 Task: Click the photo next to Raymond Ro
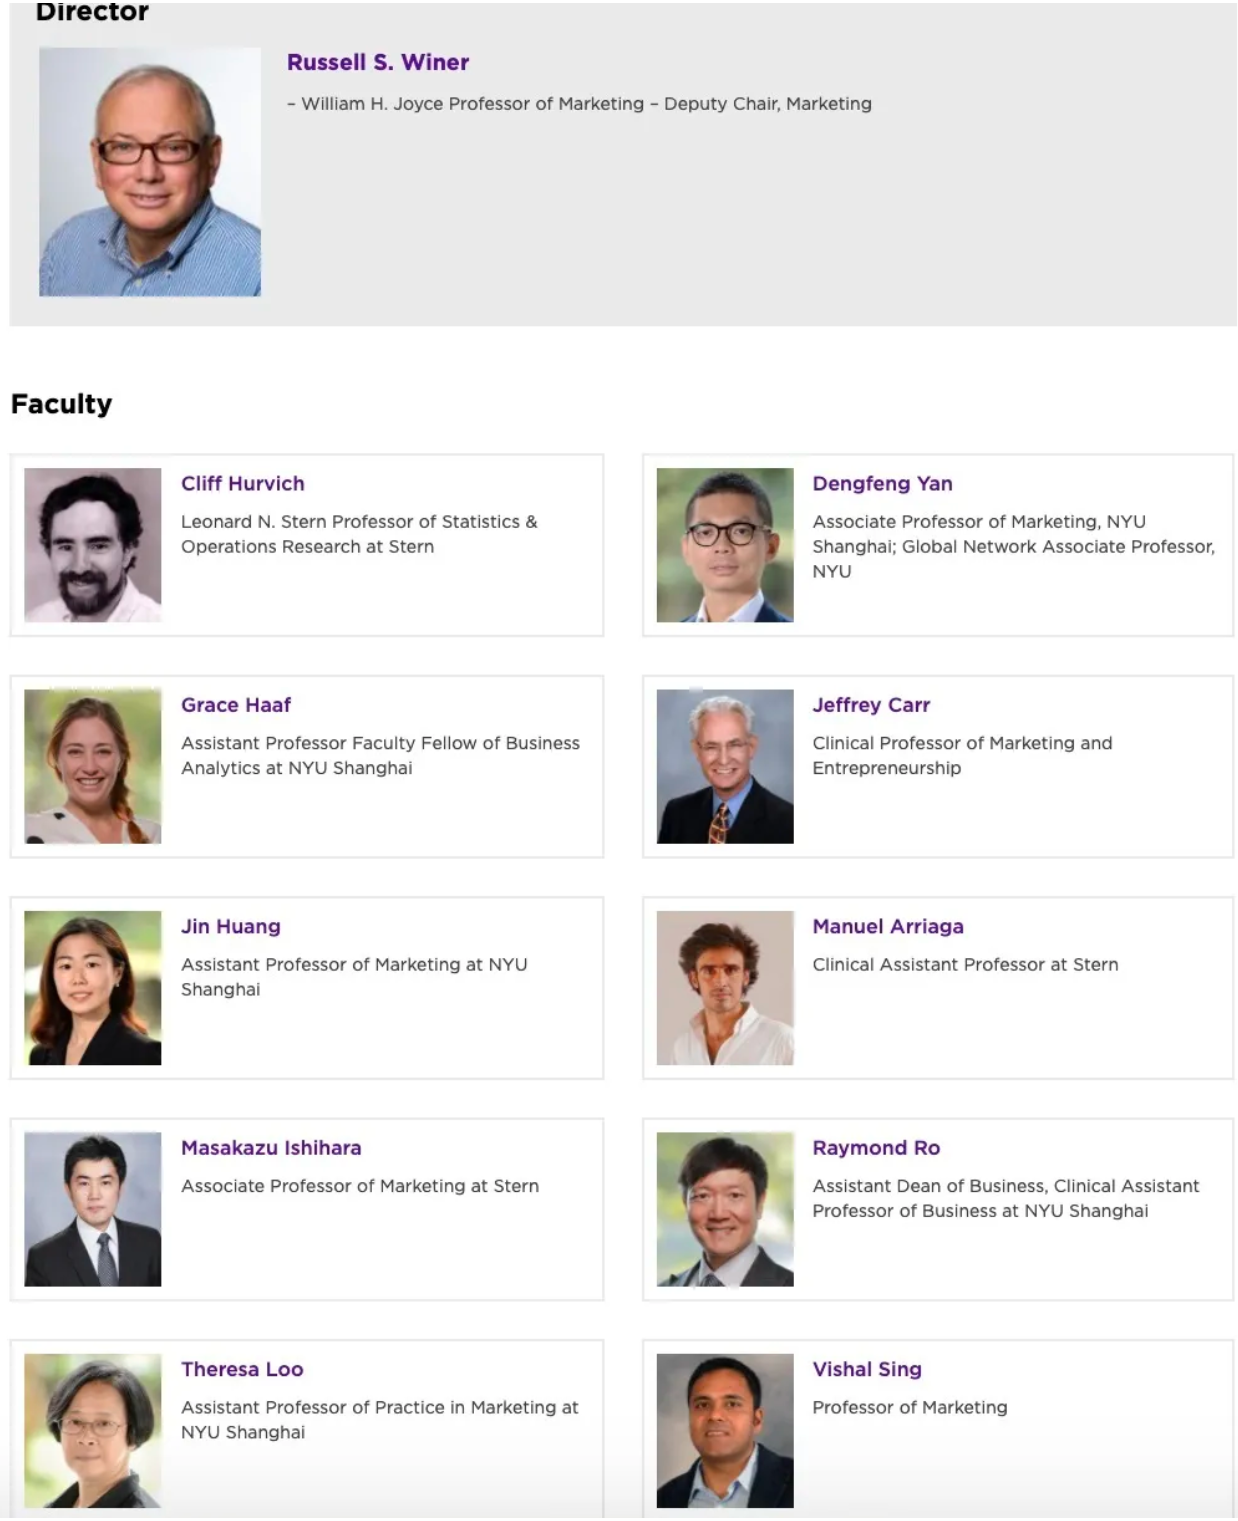(x=725, y=1209)
